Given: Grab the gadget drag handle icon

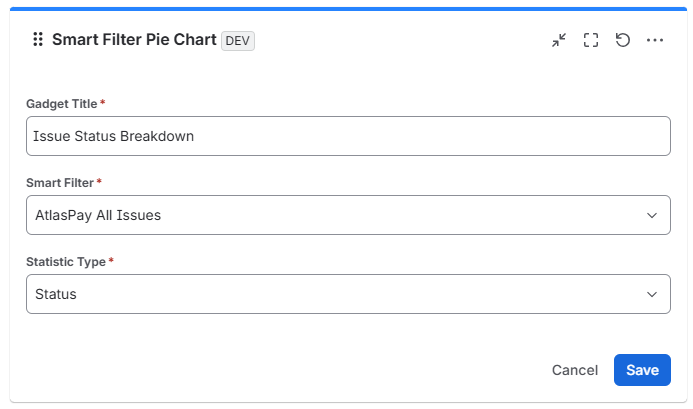Looking at the screenshot, I should coord(38,39).
